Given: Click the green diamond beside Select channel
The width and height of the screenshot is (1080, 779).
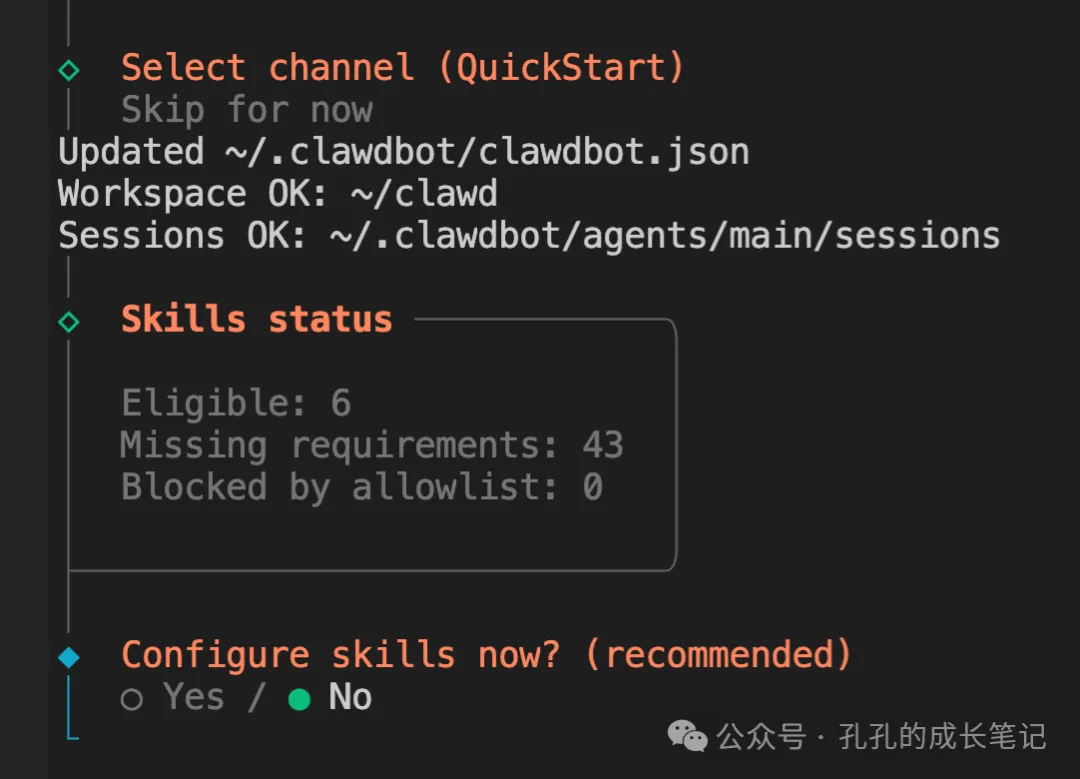Looking at the screenshot, I should coord(68,70).
